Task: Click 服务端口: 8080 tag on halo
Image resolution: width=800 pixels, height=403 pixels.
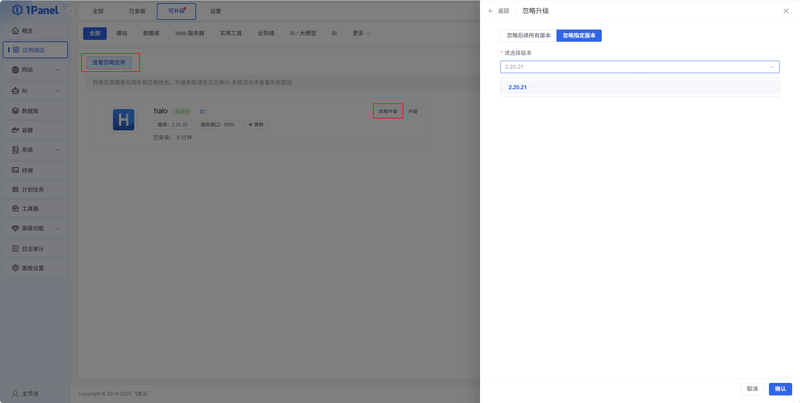Action: 218,124
